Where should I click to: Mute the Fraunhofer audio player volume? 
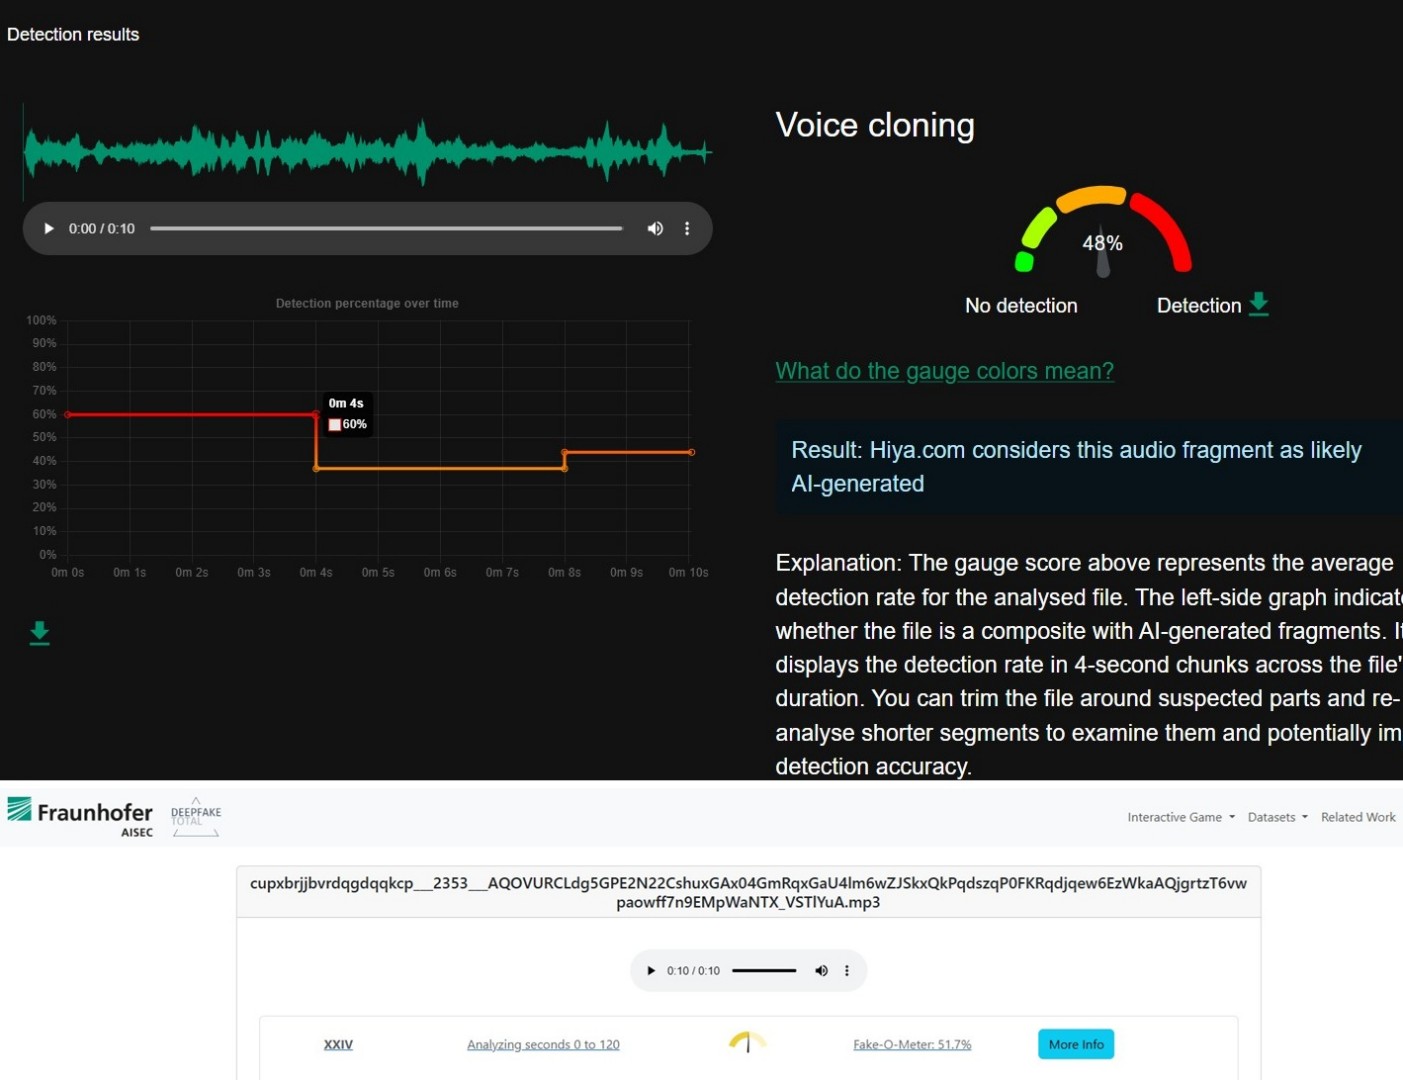click(821, 971)
